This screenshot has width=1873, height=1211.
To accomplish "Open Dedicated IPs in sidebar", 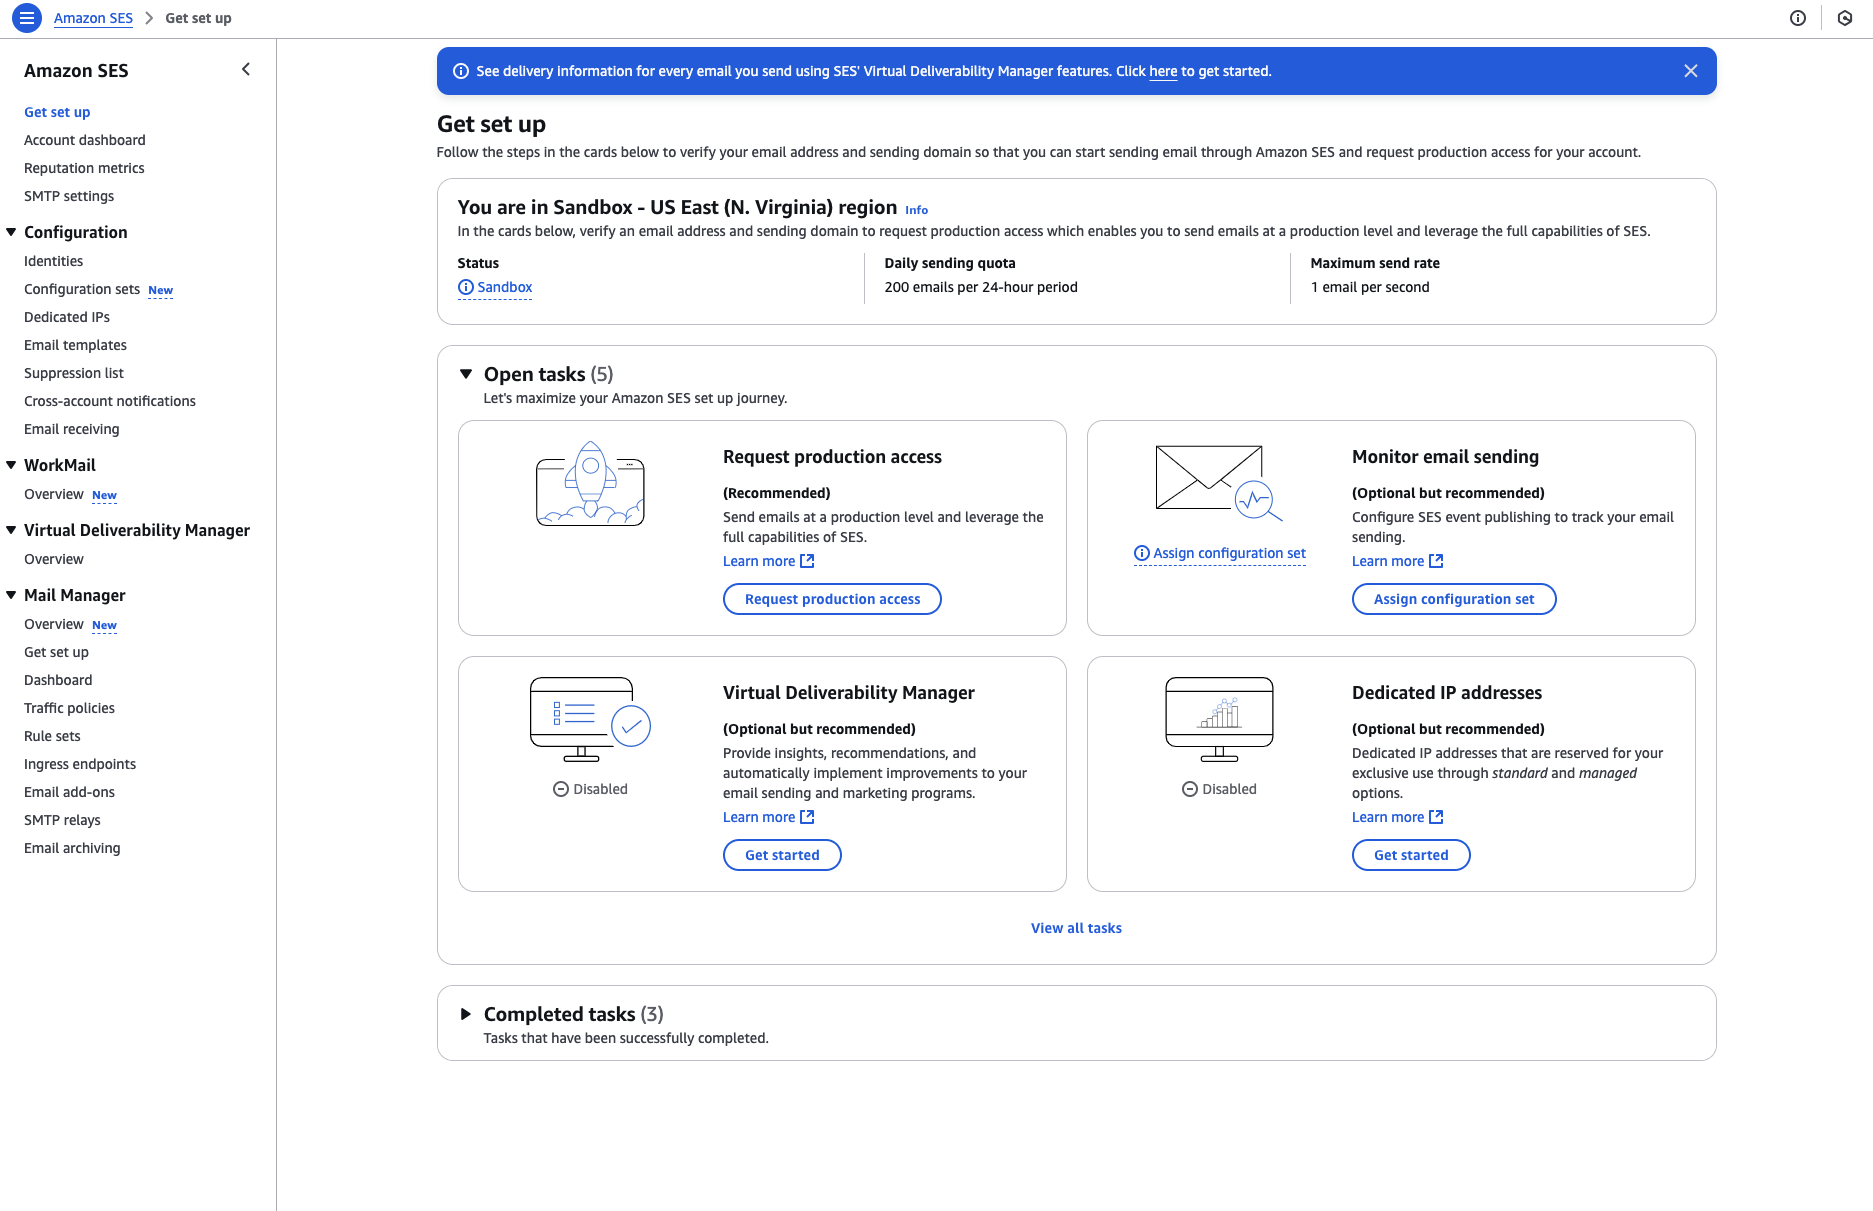I will [x=67, y=317].
